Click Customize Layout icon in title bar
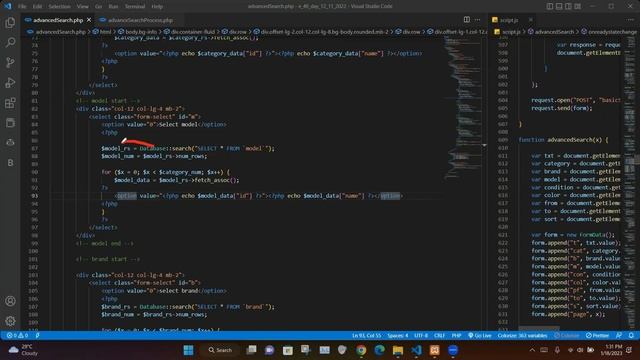 (x=578, y=6)
